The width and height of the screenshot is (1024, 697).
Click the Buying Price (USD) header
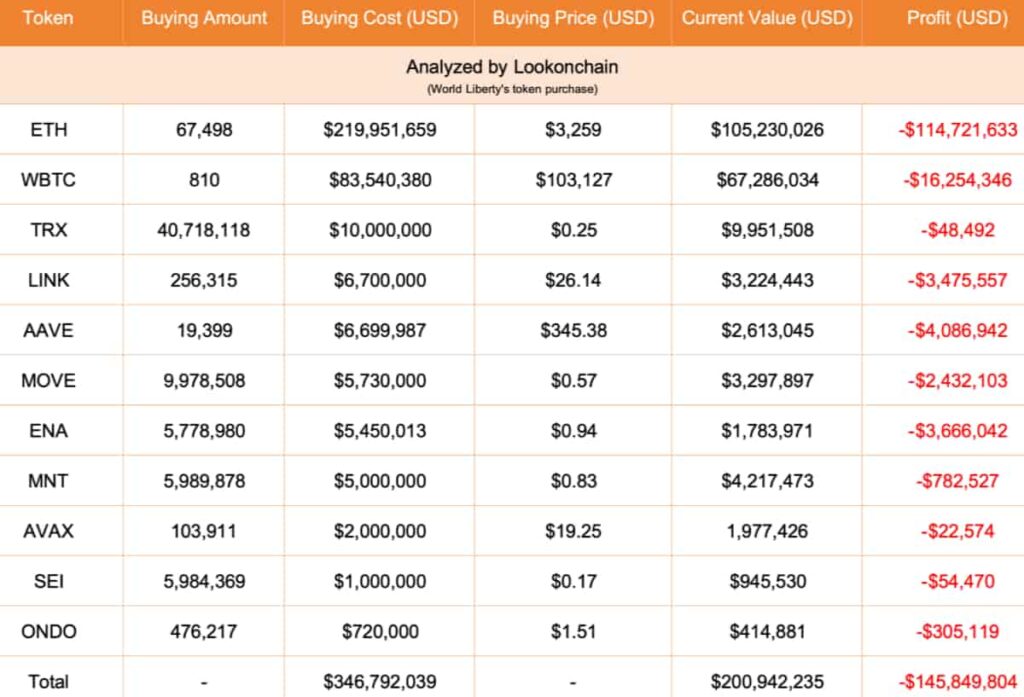click(573, 18)
